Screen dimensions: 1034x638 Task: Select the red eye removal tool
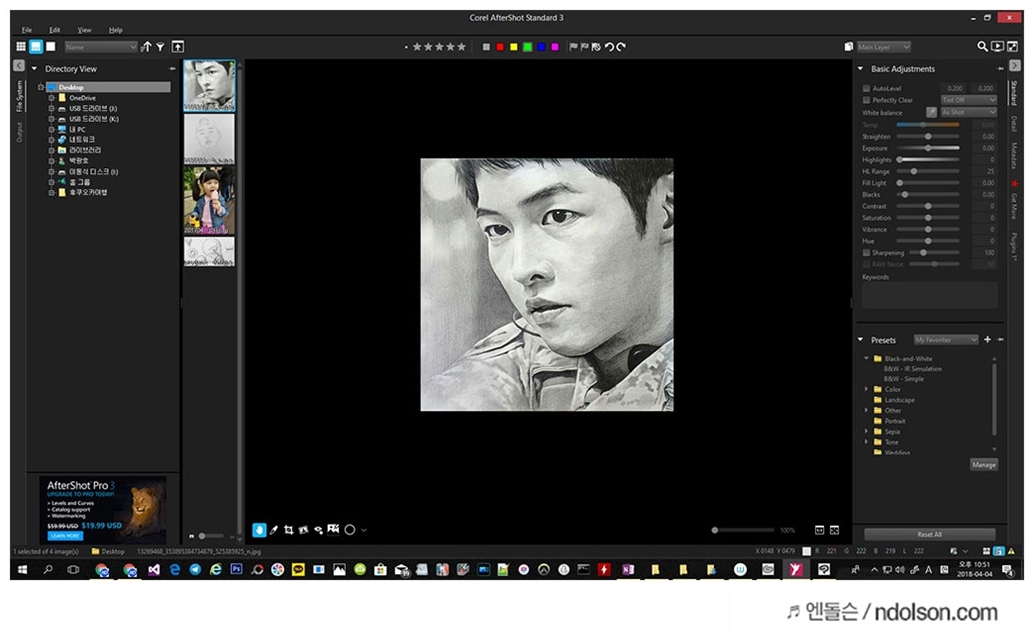(x=319, y=530)
